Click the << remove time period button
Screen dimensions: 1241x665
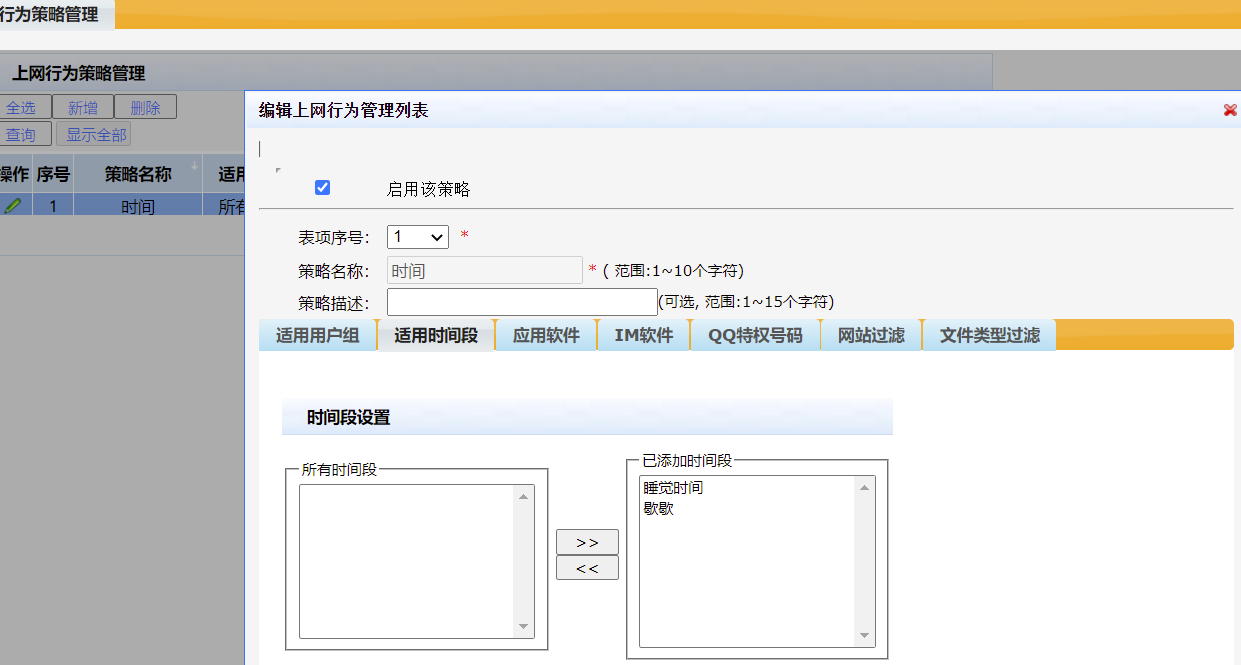point(587,568)
